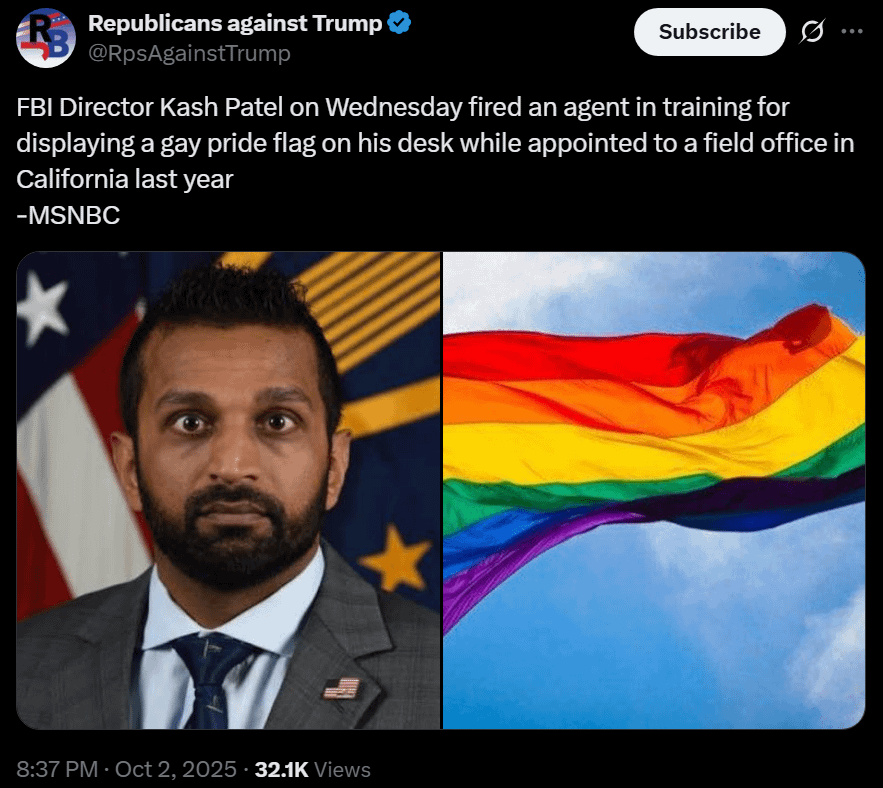Viewport: 883px width, 788px height.
Task: Click the line 'California last year' in the tweet
Action: [x=124, y=180]
